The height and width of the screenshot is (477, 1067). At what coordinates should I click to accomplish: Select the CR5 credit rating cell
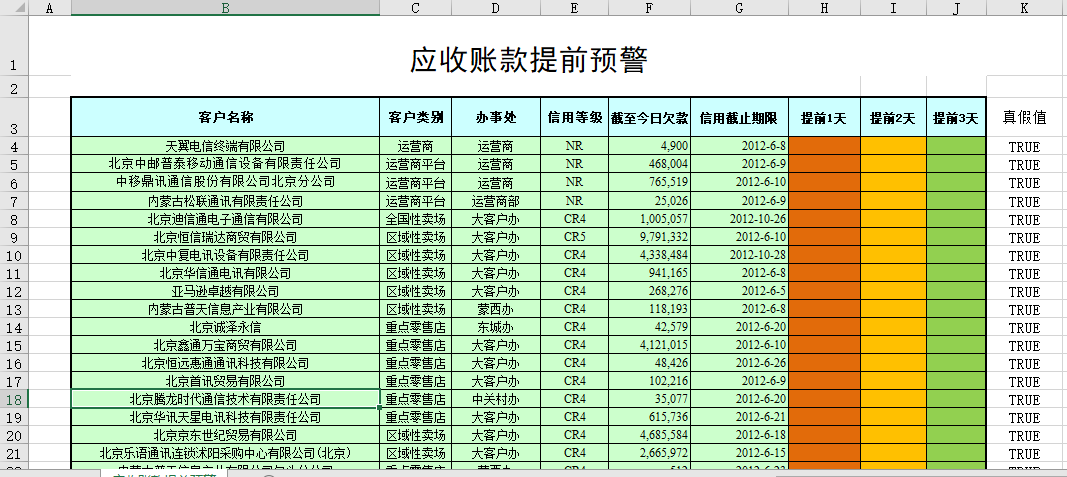tap(574, 237)
